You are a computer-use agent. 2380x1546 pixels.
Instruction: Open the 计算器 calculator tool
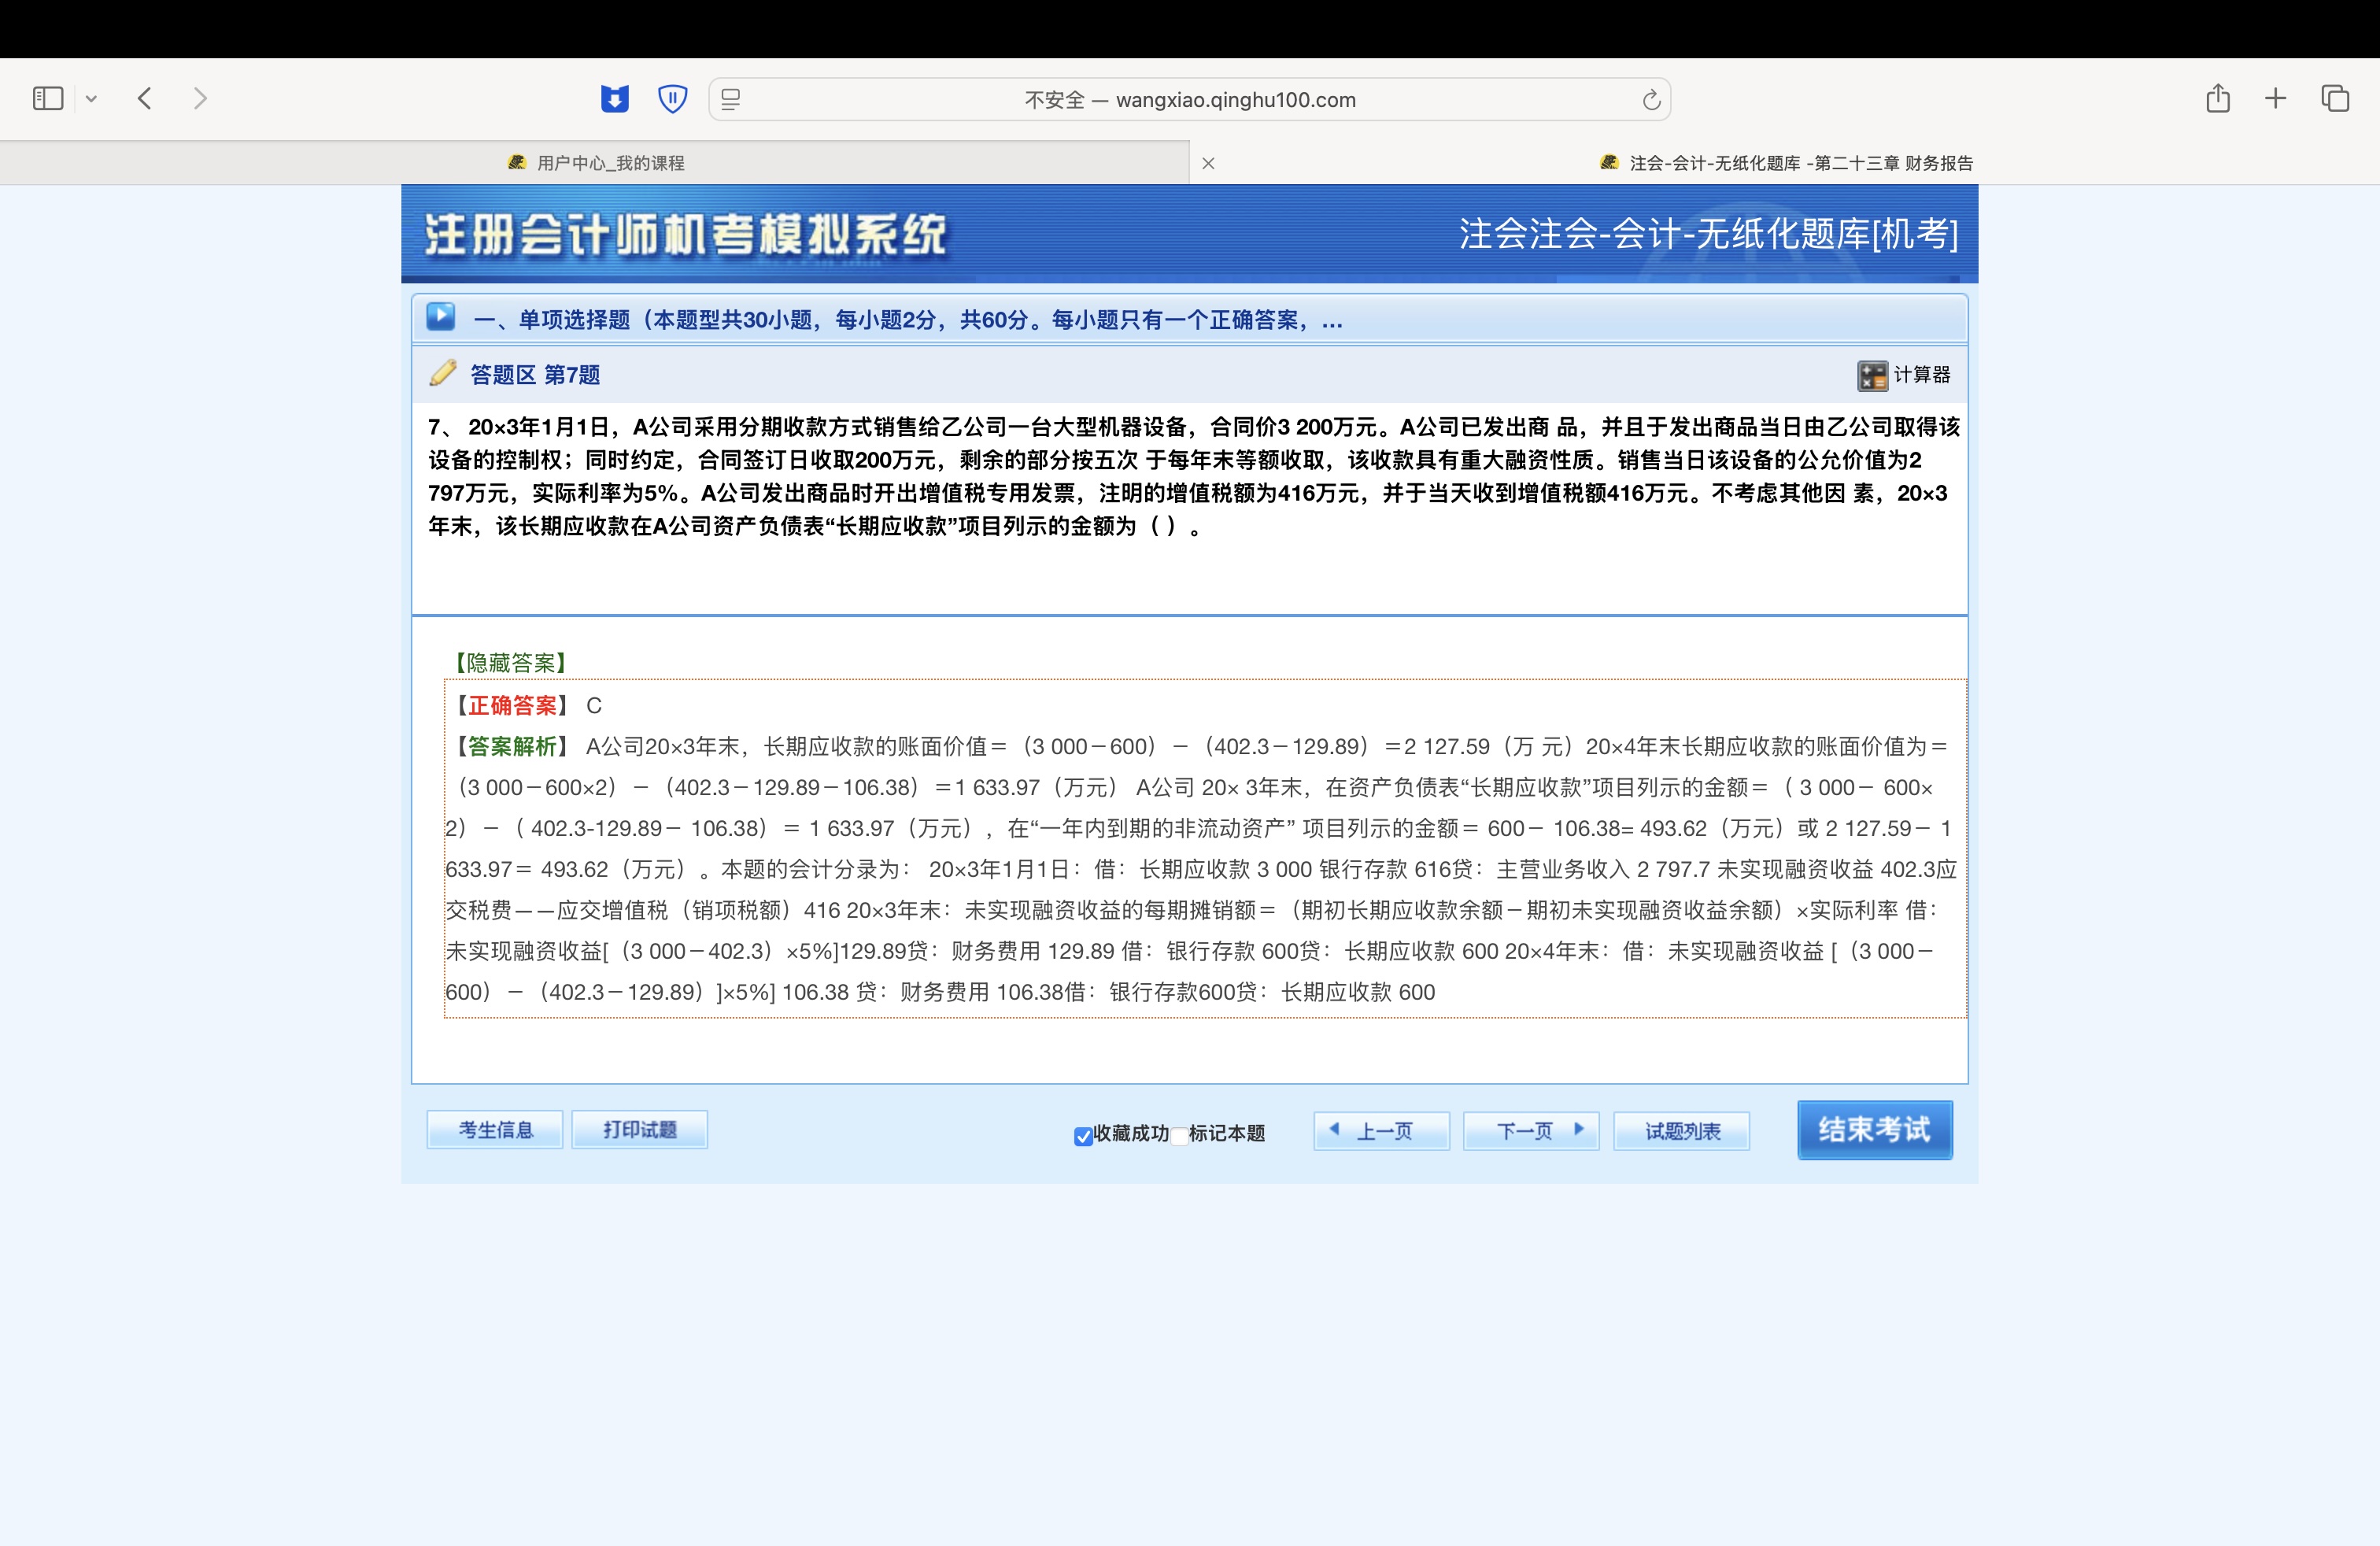coord(1904,375)
